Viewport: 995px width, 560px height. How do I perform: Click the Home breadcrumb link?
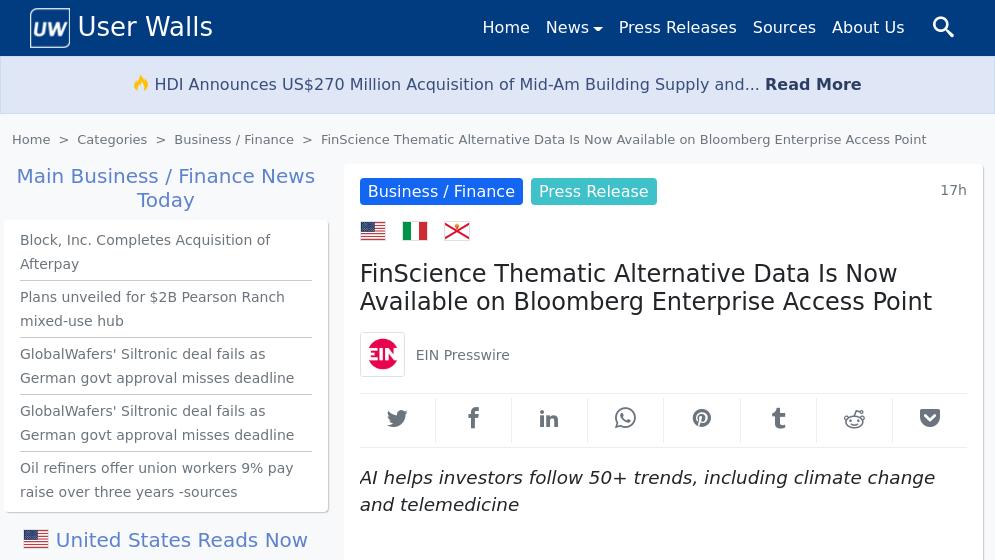31,140
